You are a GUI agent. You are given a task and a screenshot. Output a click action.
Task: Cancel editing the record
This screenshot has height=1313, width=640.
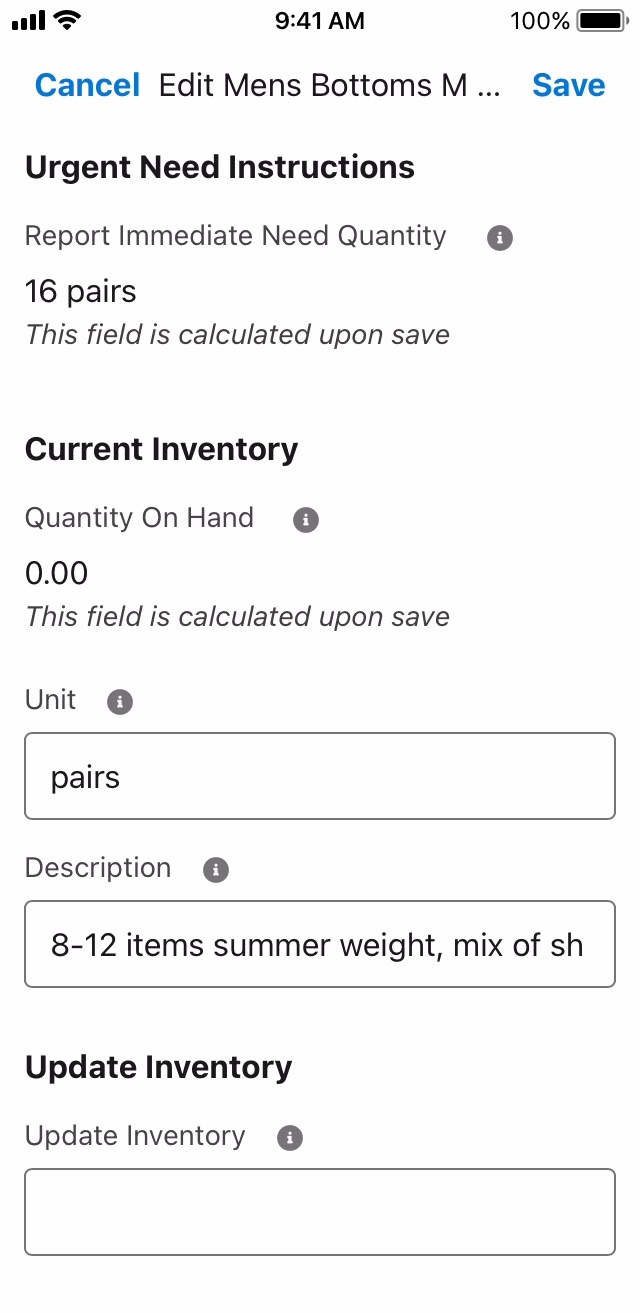(88, 86)
